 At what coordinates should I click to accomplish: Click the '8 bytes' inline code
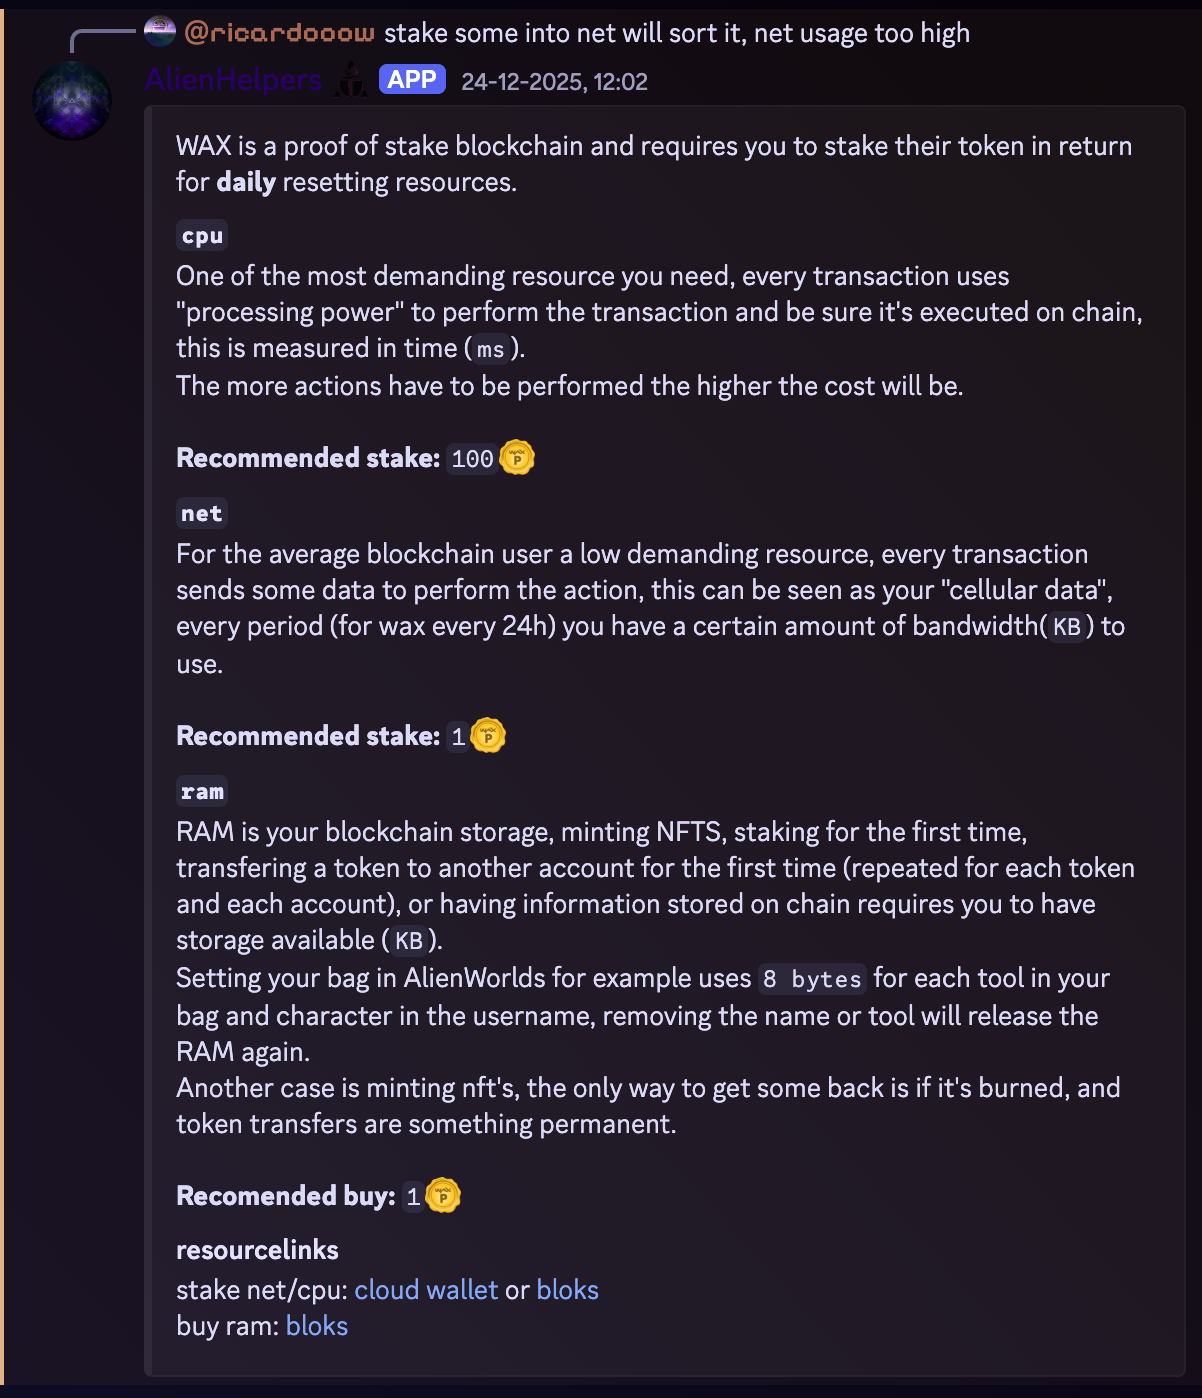[x=812, y=979]
